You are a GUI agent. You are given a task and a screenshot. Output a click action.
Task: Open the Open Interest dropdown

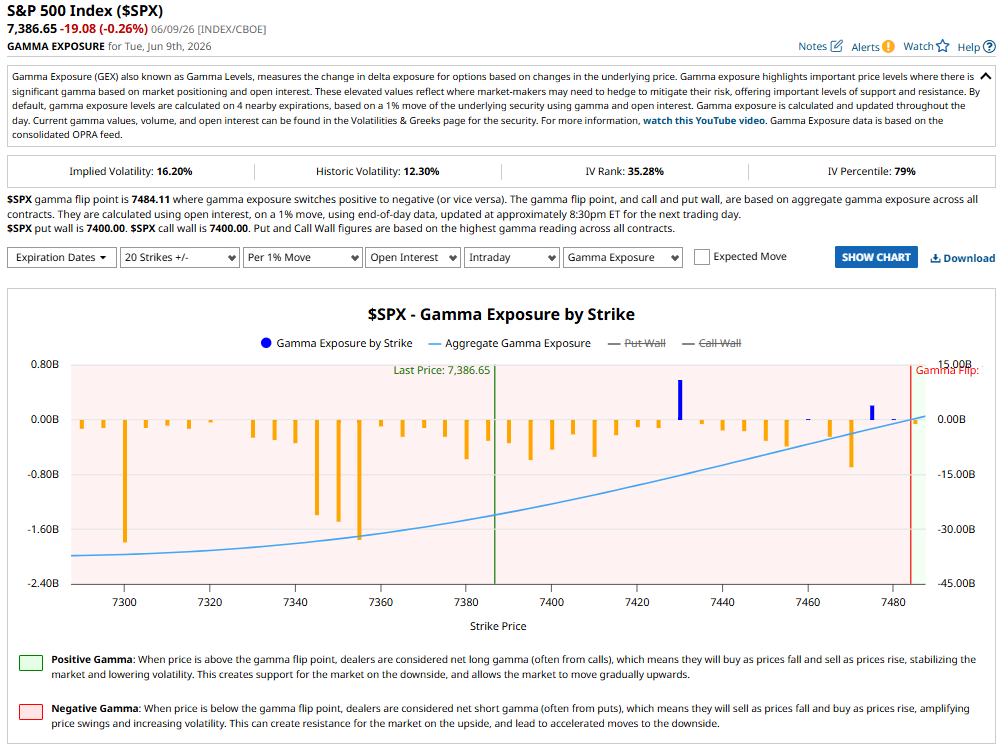413,258
